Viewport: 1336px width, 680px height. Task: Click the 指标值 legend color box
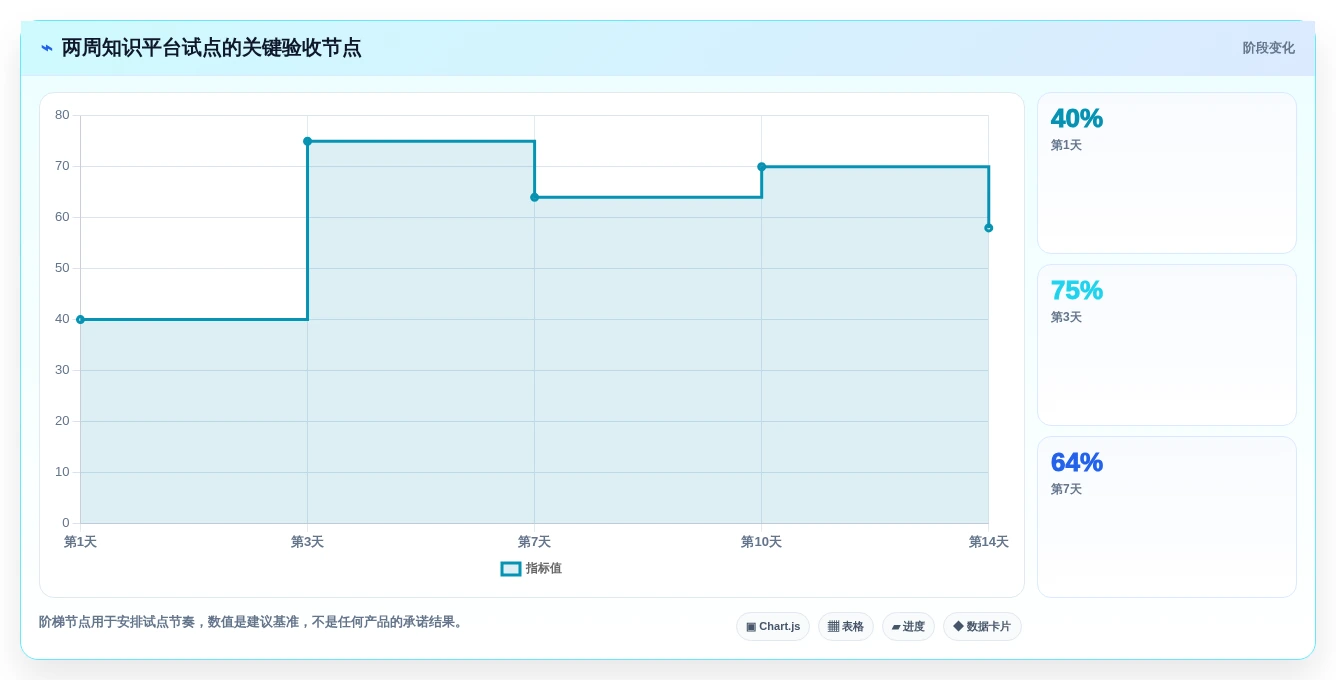coord(510,568)
